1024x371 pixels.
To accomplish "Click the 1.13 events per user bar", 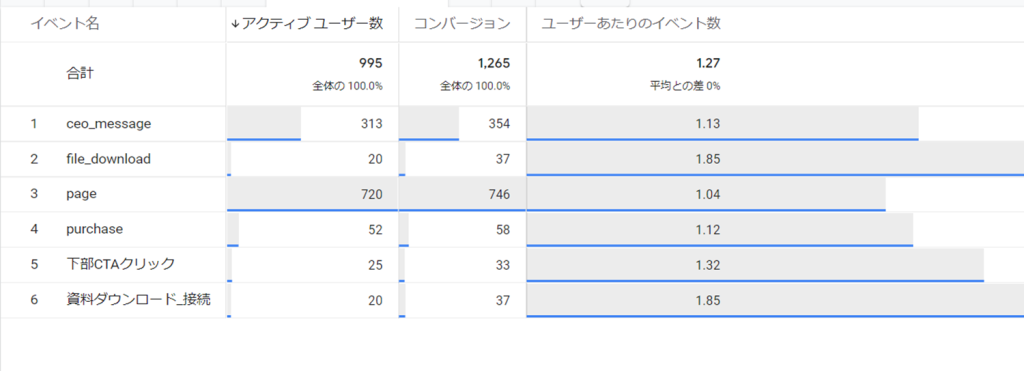I will coord(722,123).
